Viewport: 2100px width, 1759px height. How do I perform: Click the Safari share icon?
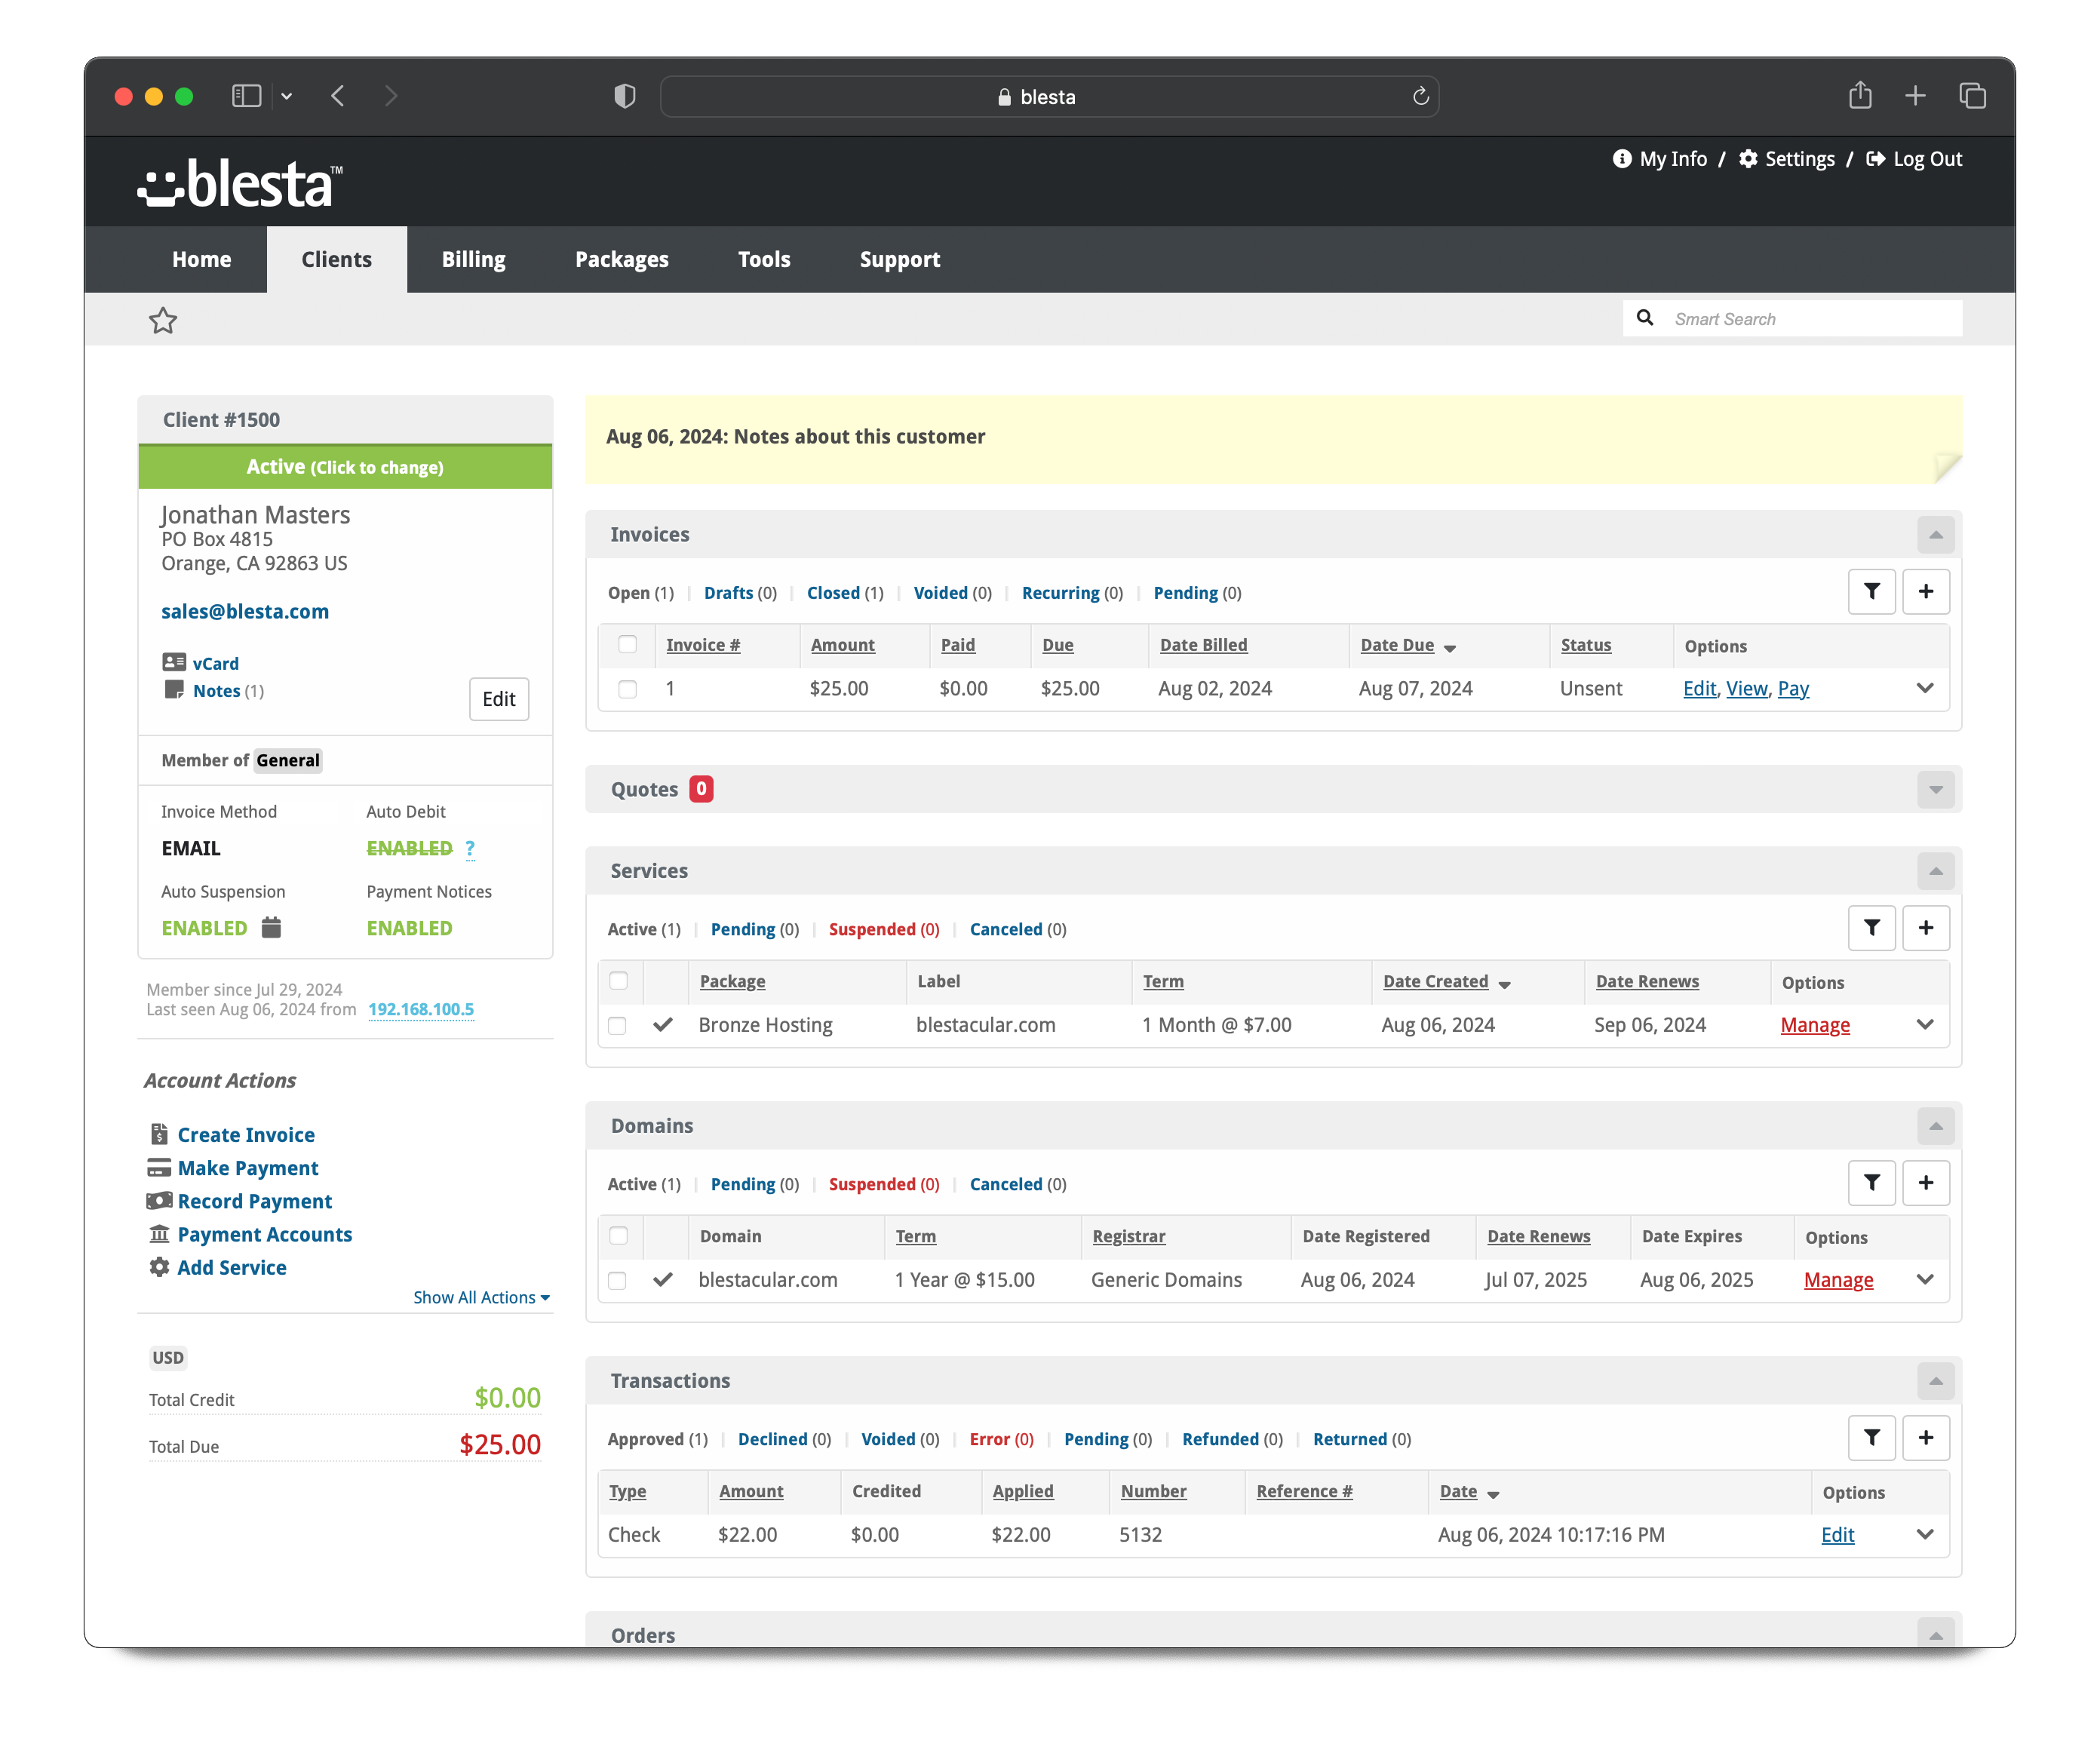point(1860,95)
